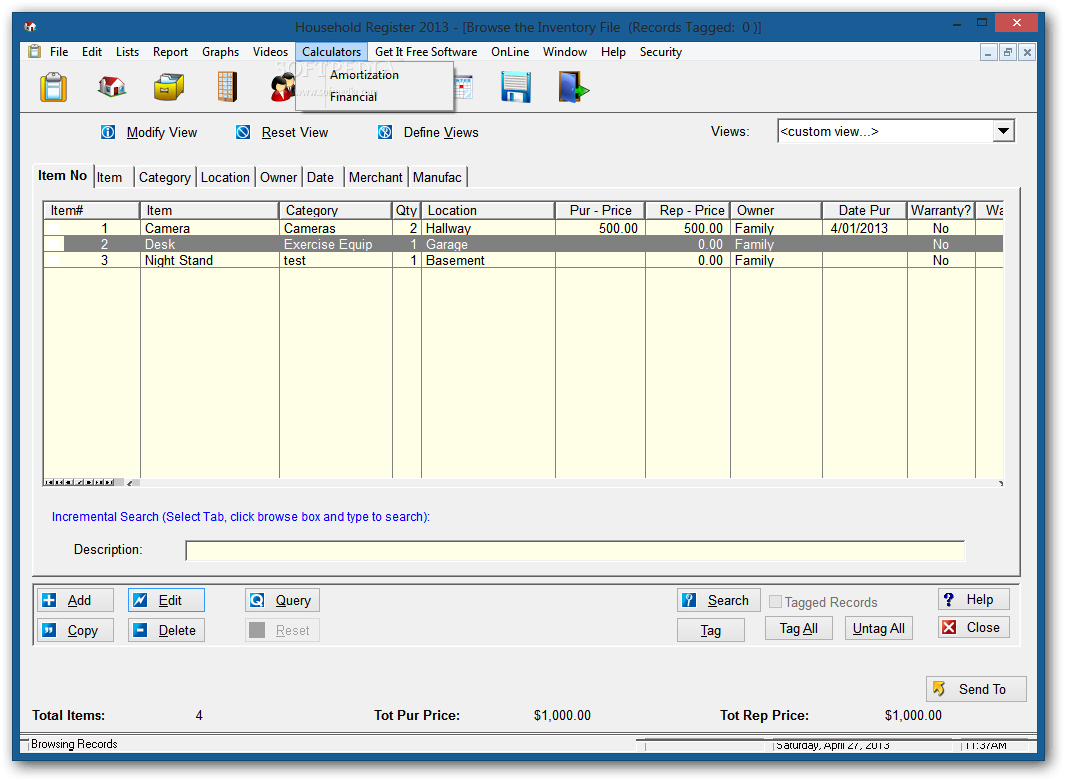
Task: Switch to the Date tab
Action: [x=321, y=177]
